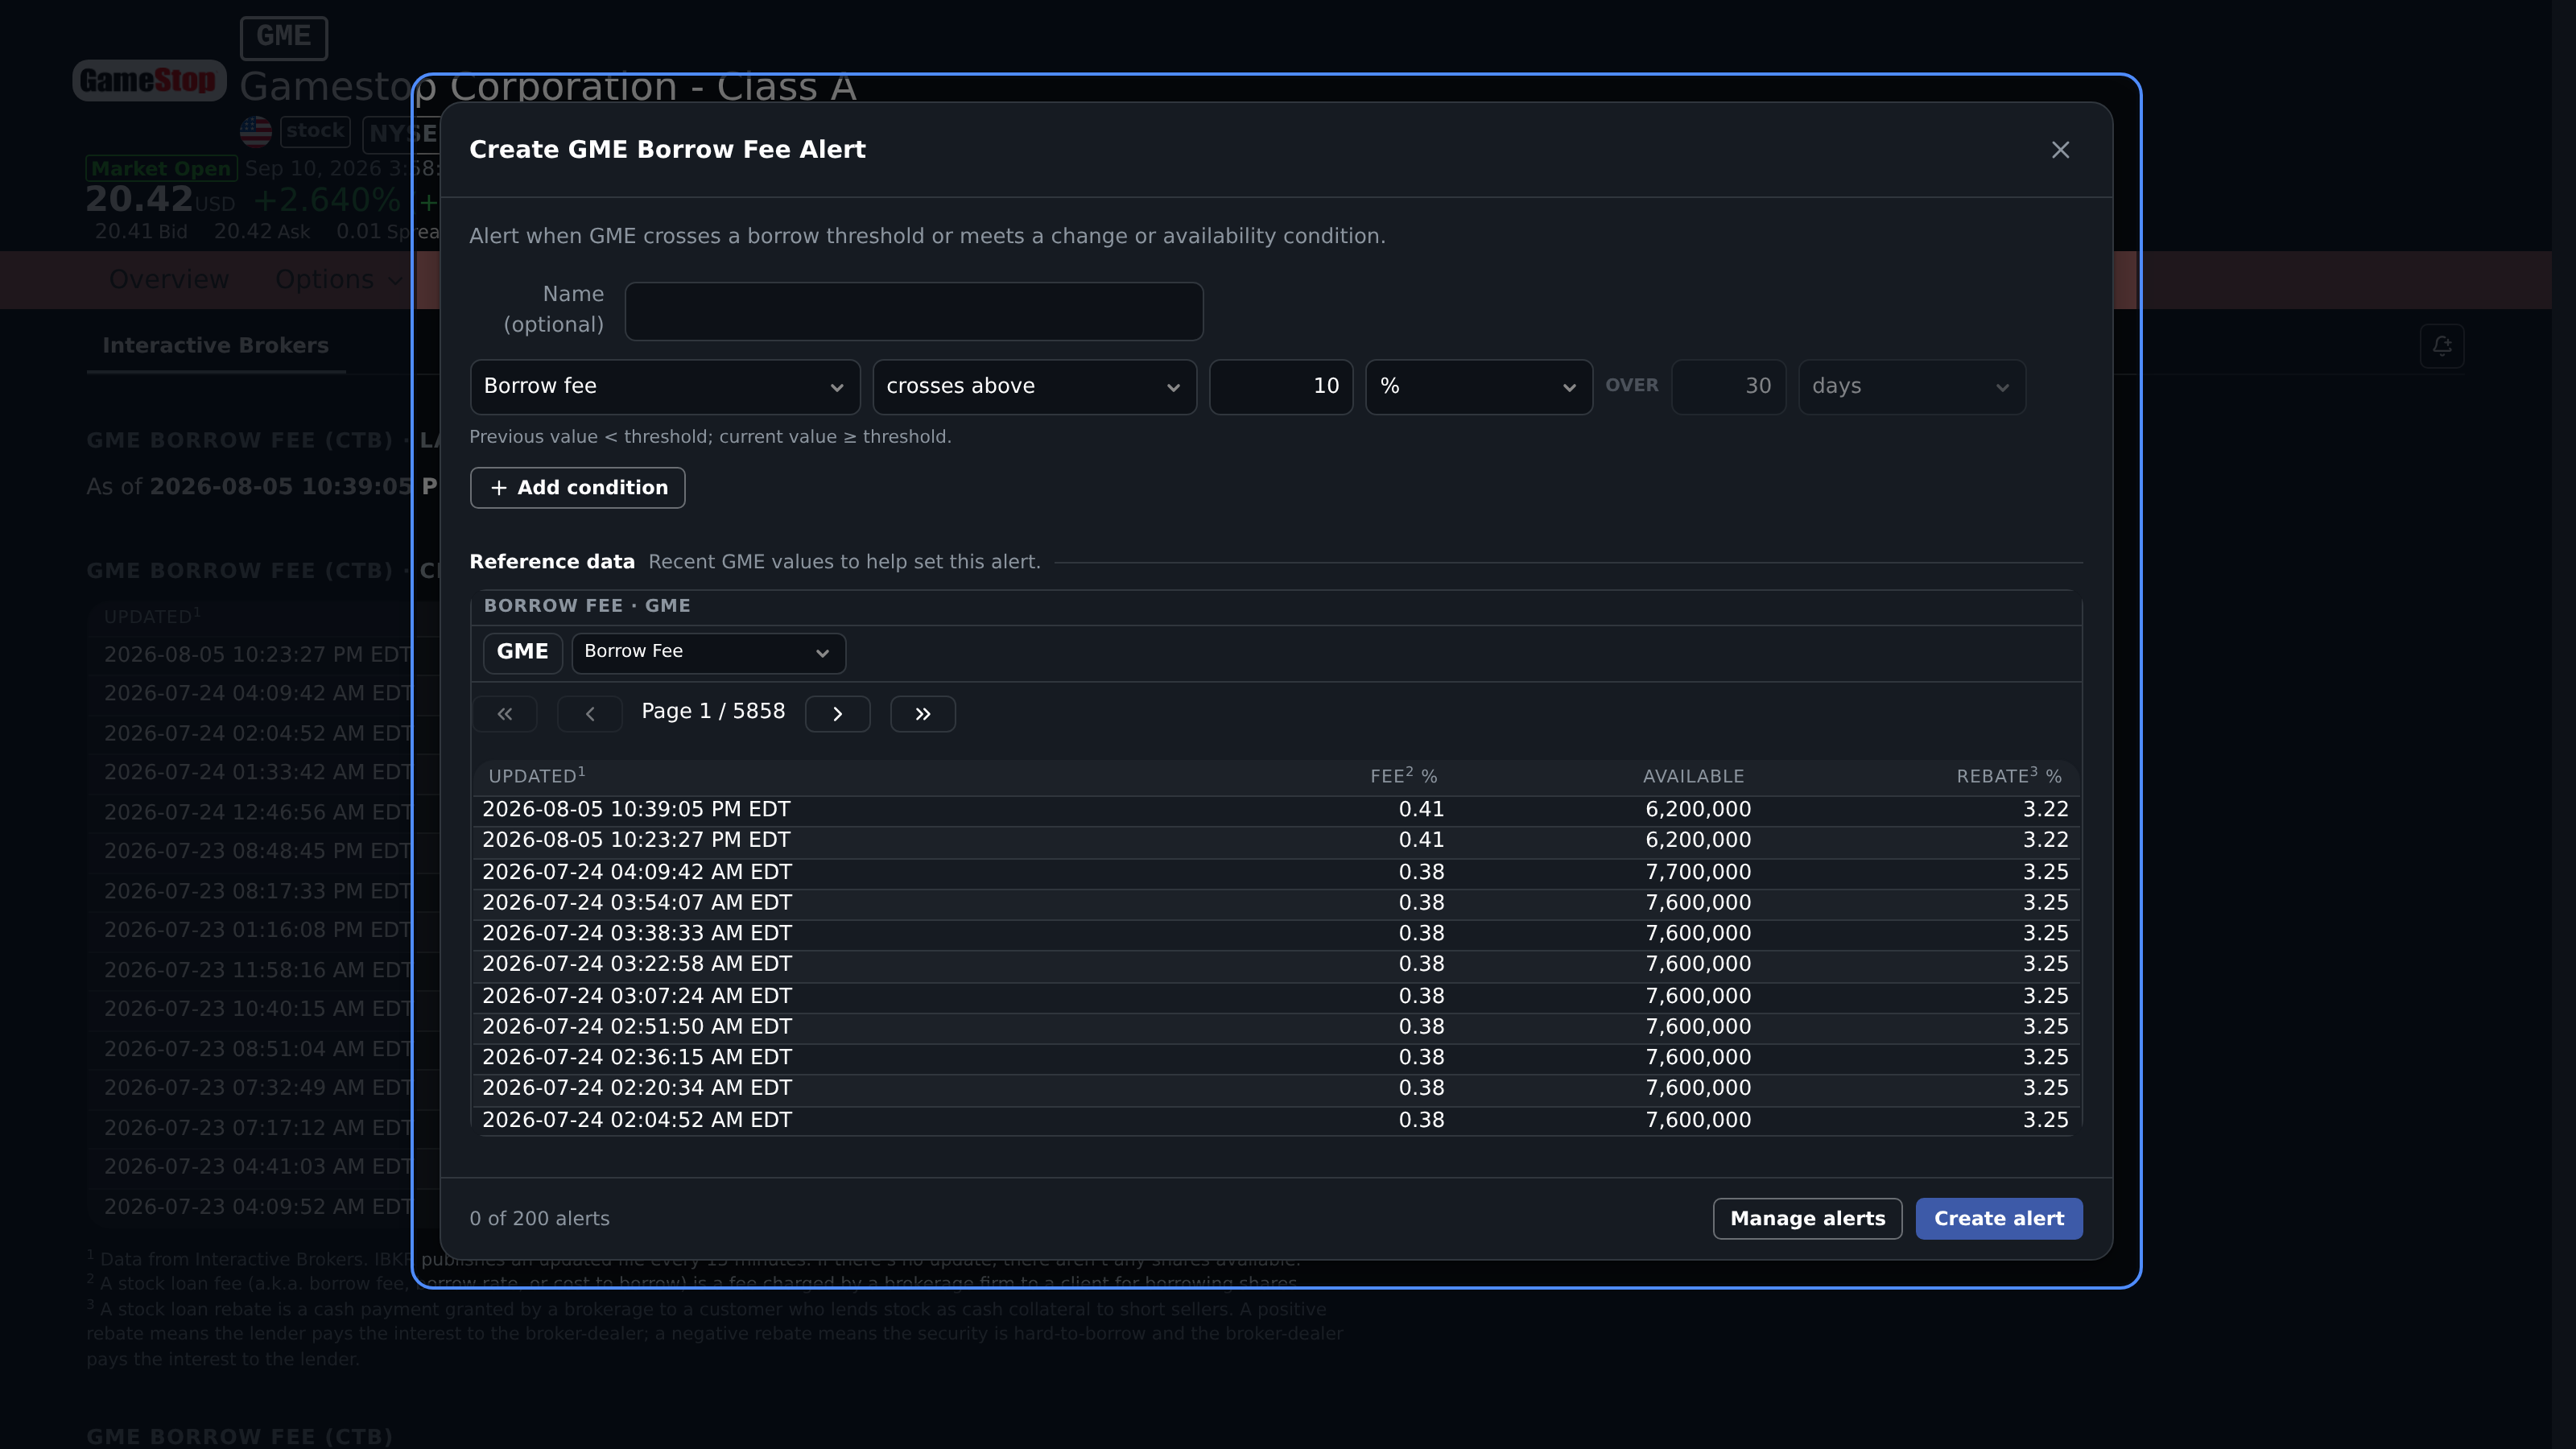Image resolution: width=2576 pixels, height=1449 pixels.
Task: Select row 2026-08-05 10:23:27 PM EDT in dialog
Action: coord(1275,841)
